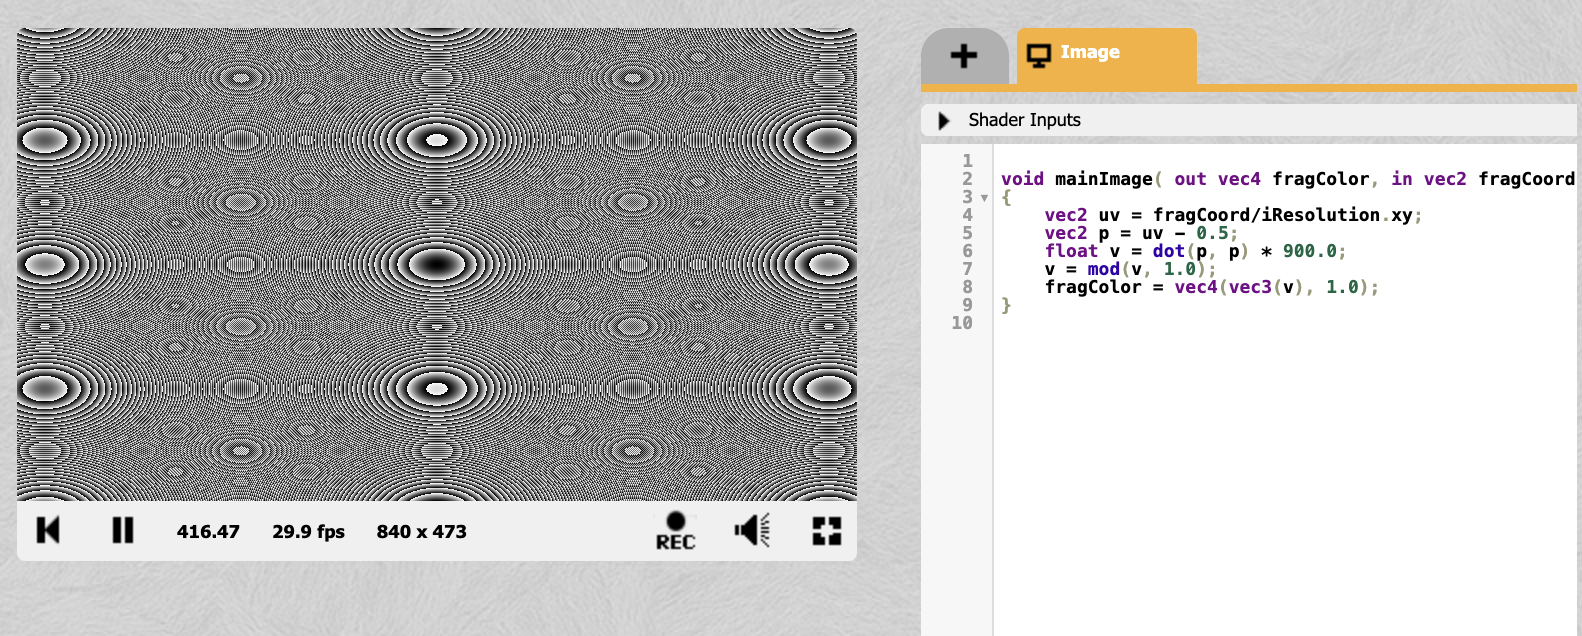
Task: Place cursor on 'vec2 uv = fragCoord/iResolution.xy' line
Action: click(1233, 215)
